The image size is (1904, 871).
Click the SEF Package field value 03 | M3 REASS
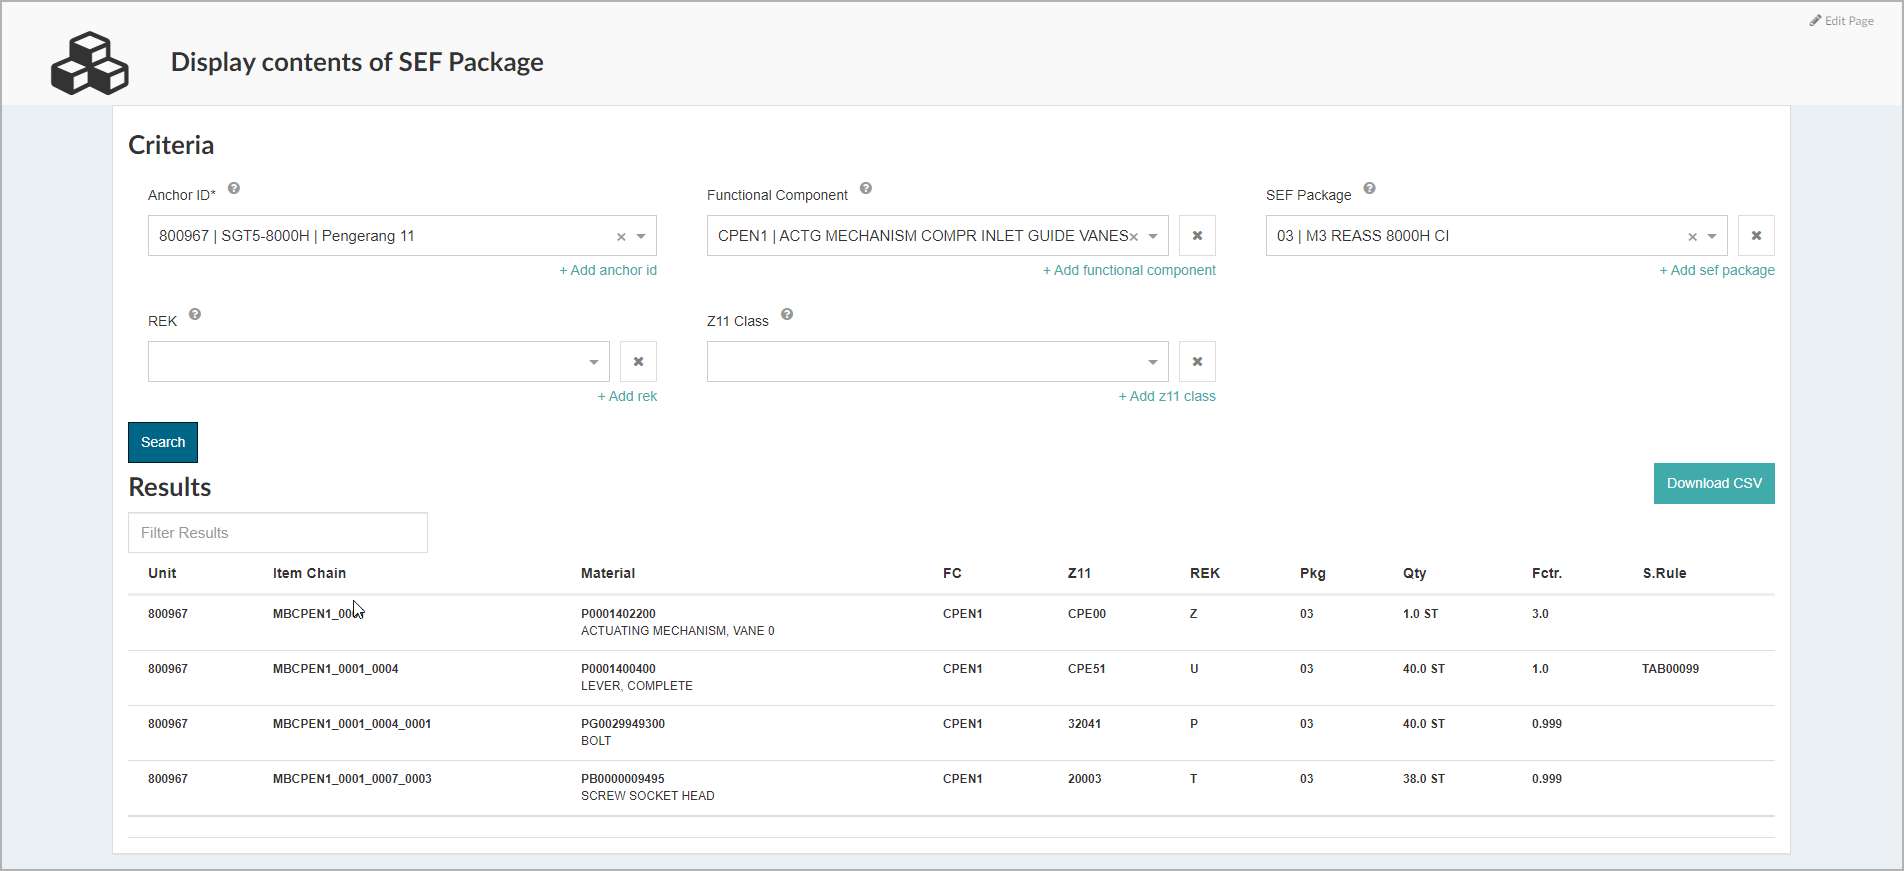1496,236
